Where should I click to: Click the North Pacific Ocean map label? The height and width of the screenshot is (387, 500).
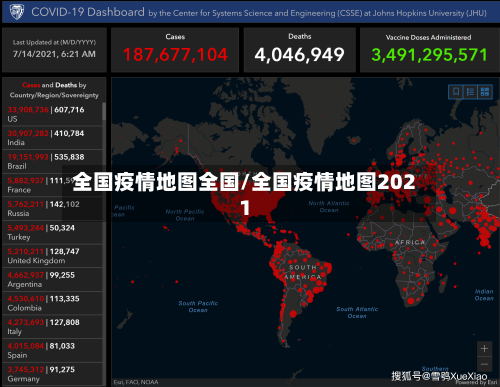tap(185, 215)
